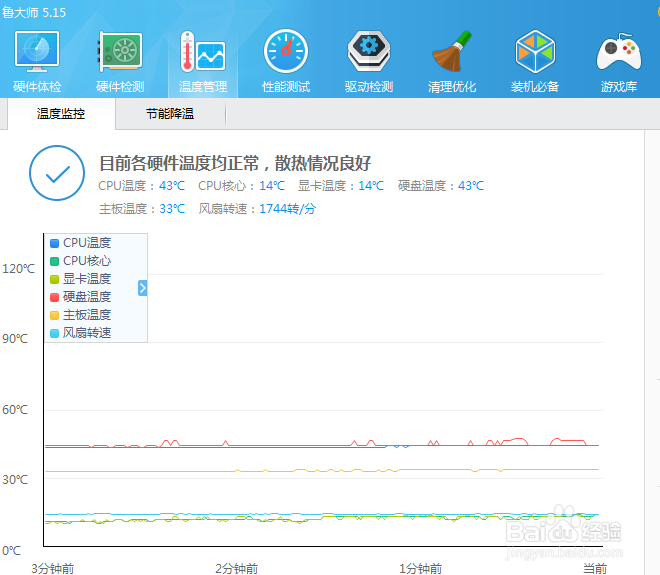The image size is (660, 575).
Task: Toggle the 硬盘温度 red legend series
Action: (80, 297)
